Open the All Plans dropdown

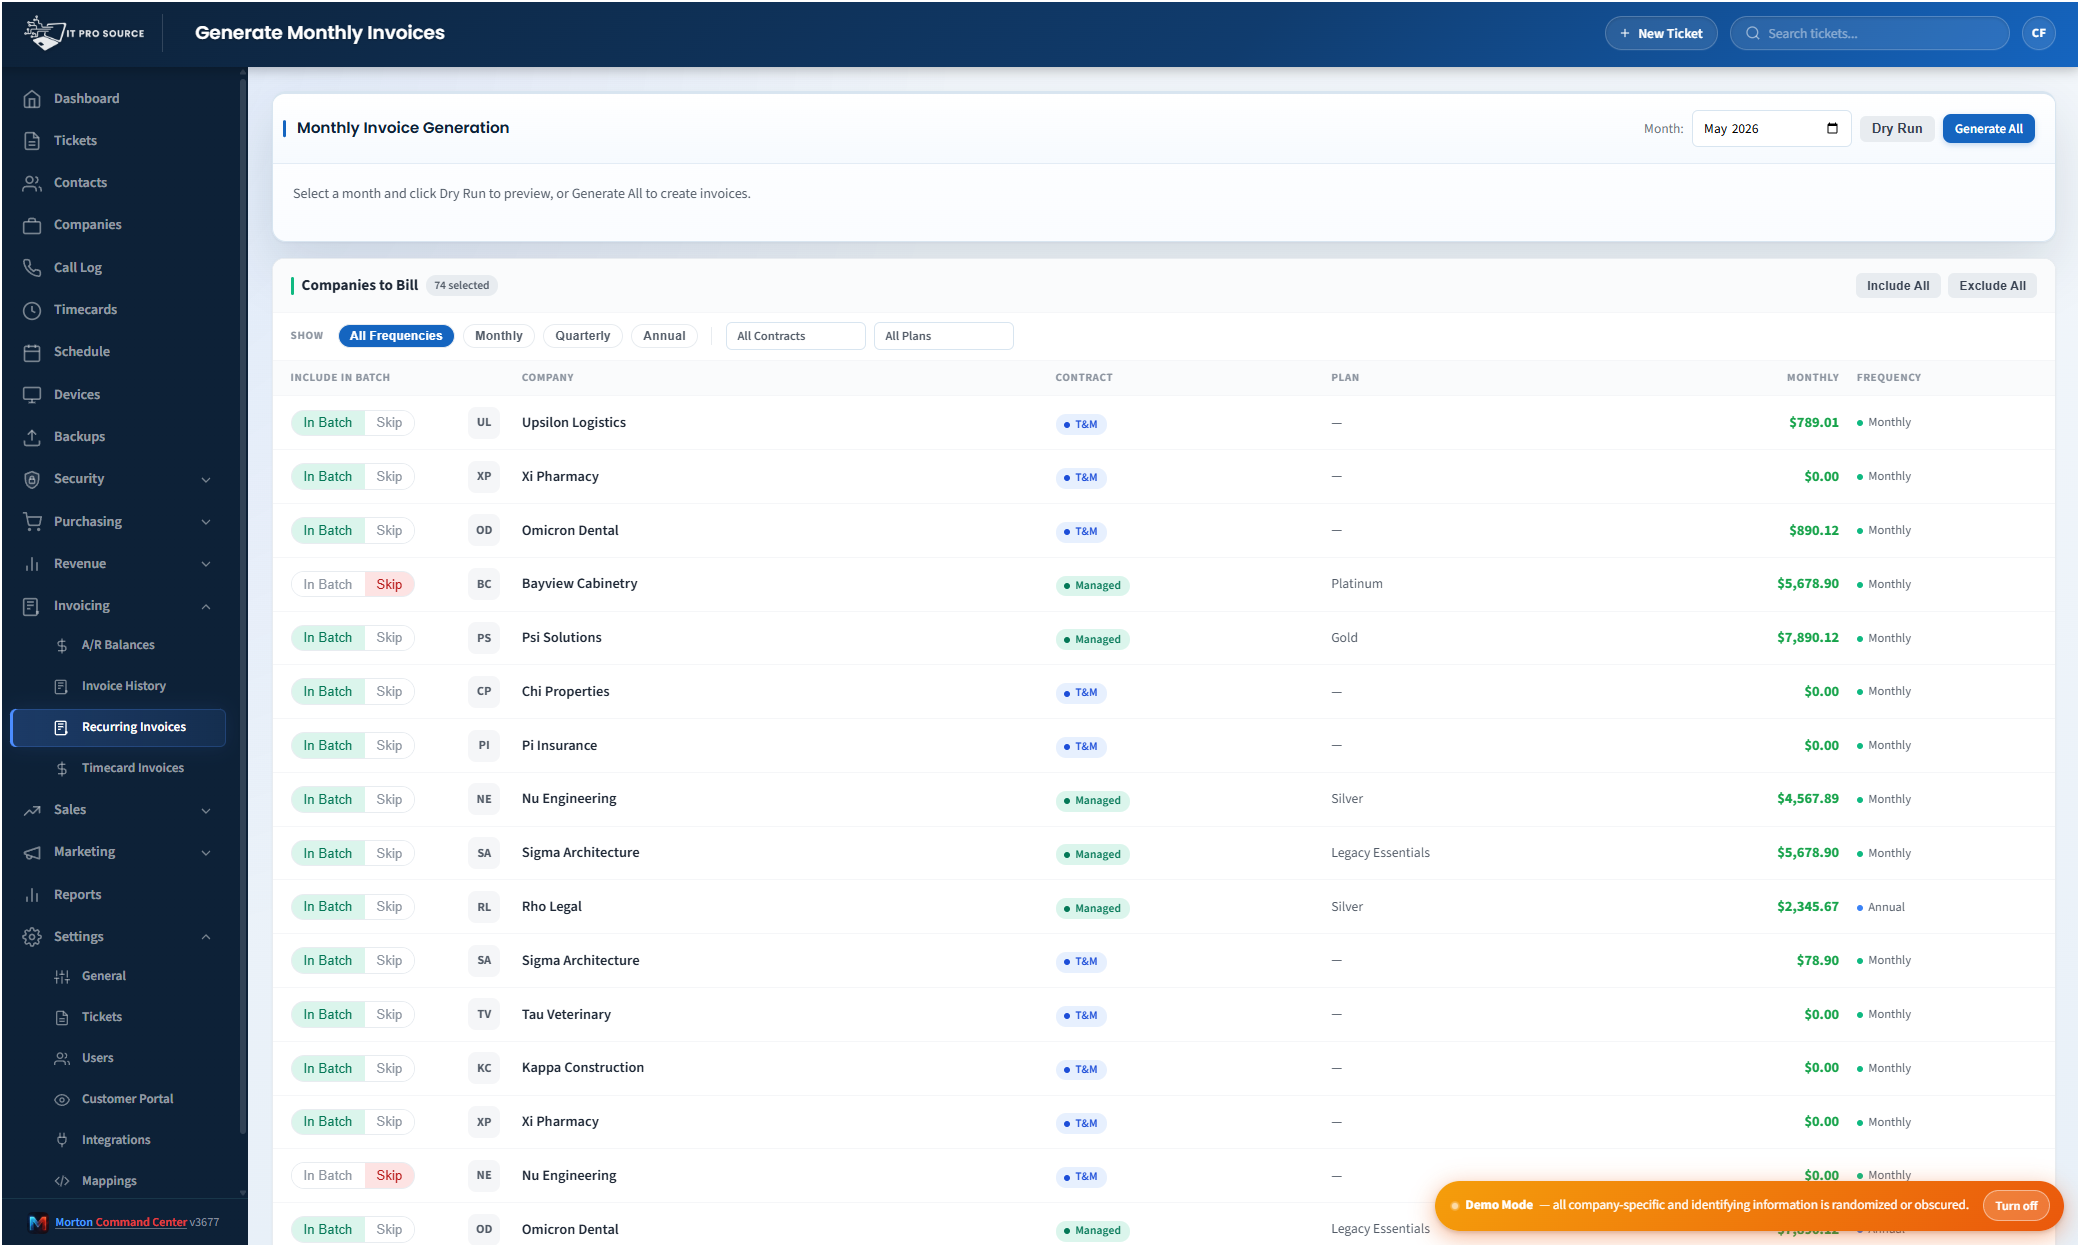(944, 336)
